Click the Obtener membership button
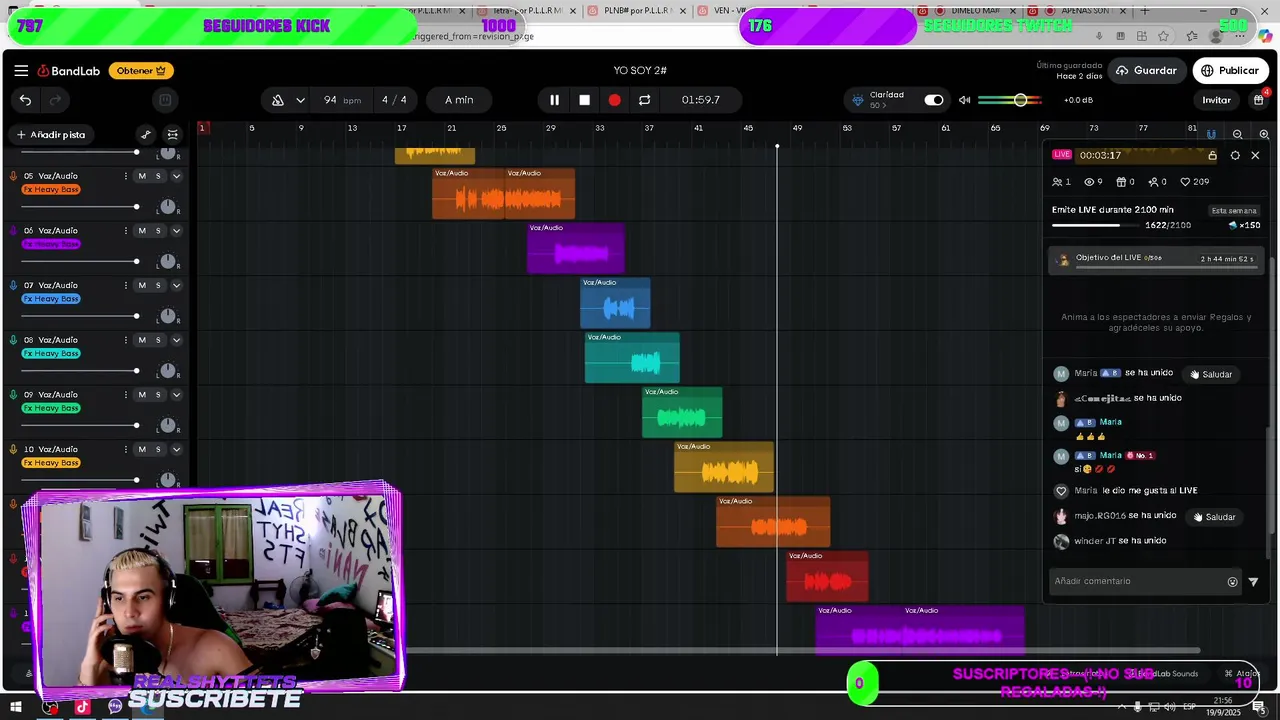Image resolution: width=1280 pixels, height=720 pixels. [x=141, y=71]
